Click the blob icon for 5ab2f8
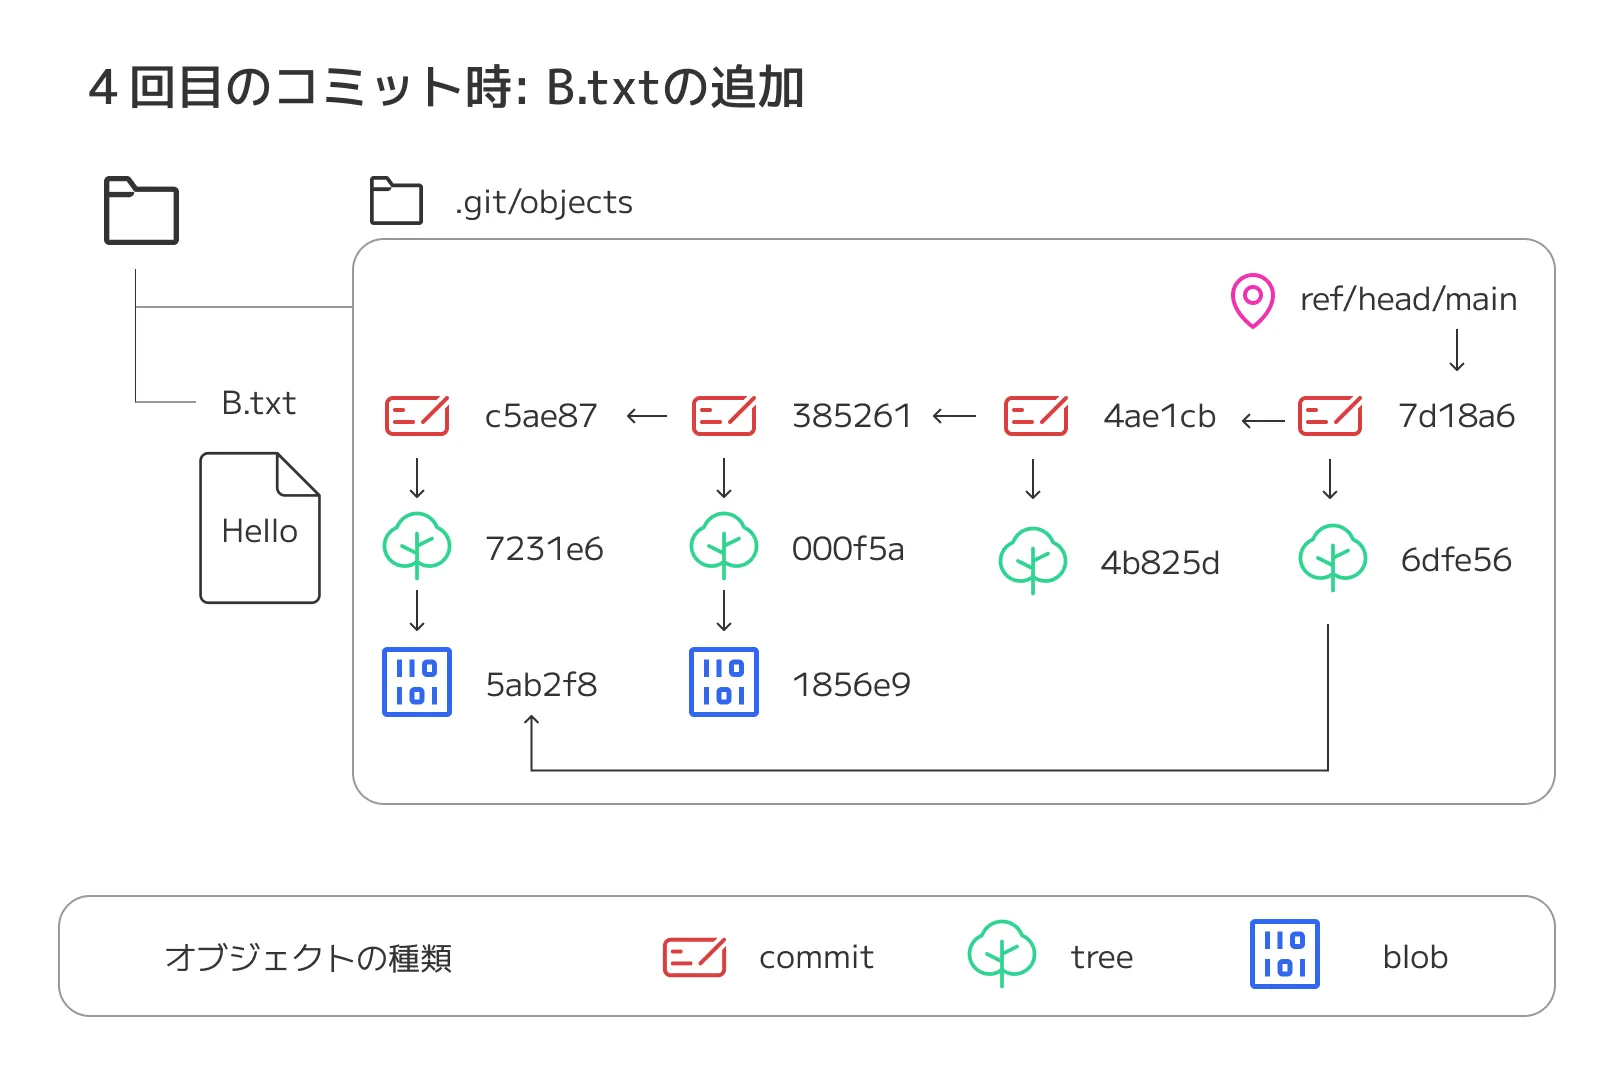The width and height of the screenshot is (1613, 1065). tap(417, 682)
